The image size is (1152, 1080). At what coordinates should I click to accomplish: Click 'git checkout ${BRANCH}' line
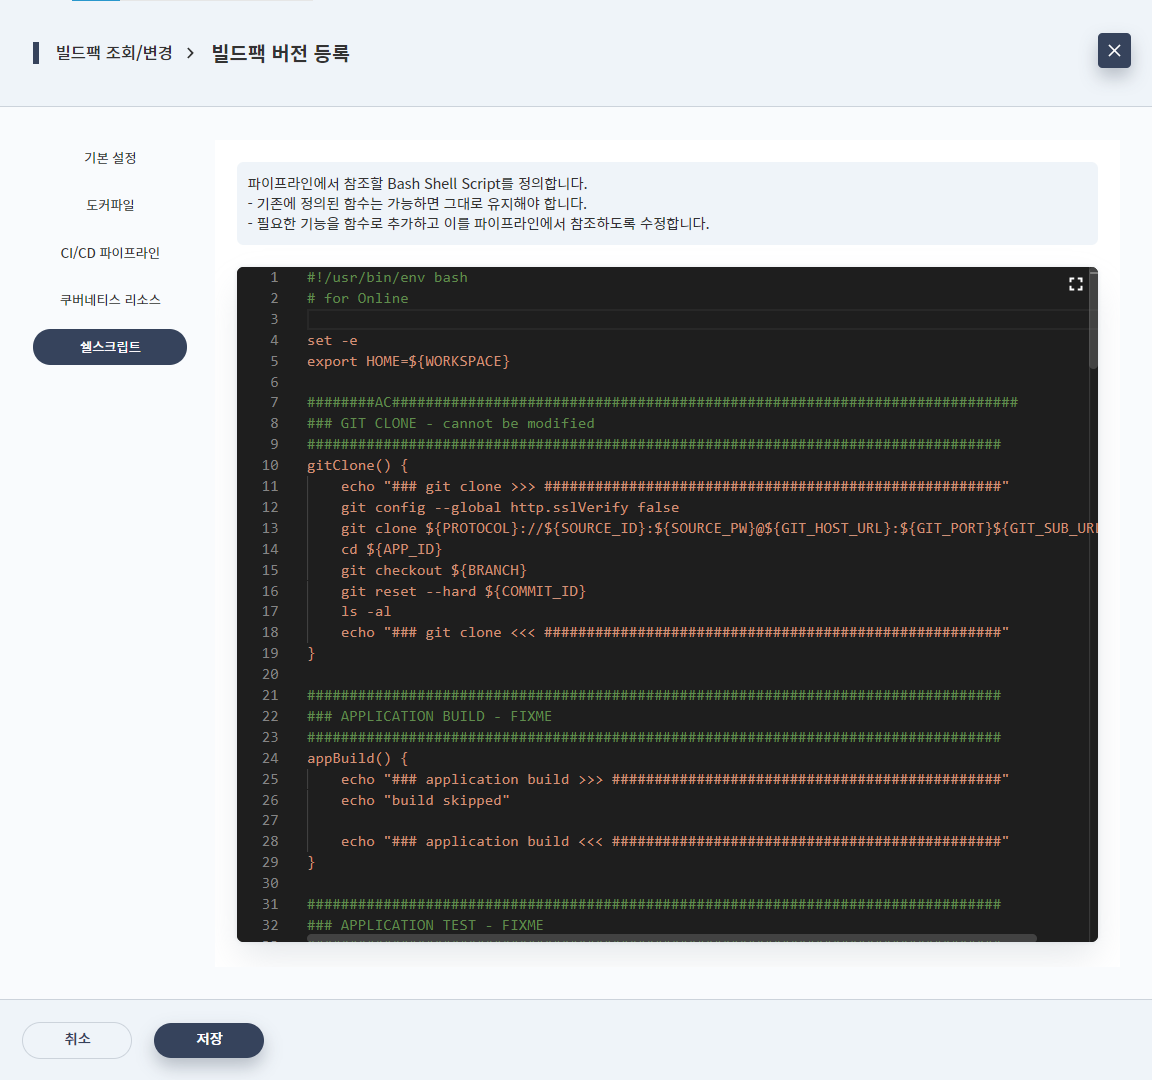coord(433,570)
